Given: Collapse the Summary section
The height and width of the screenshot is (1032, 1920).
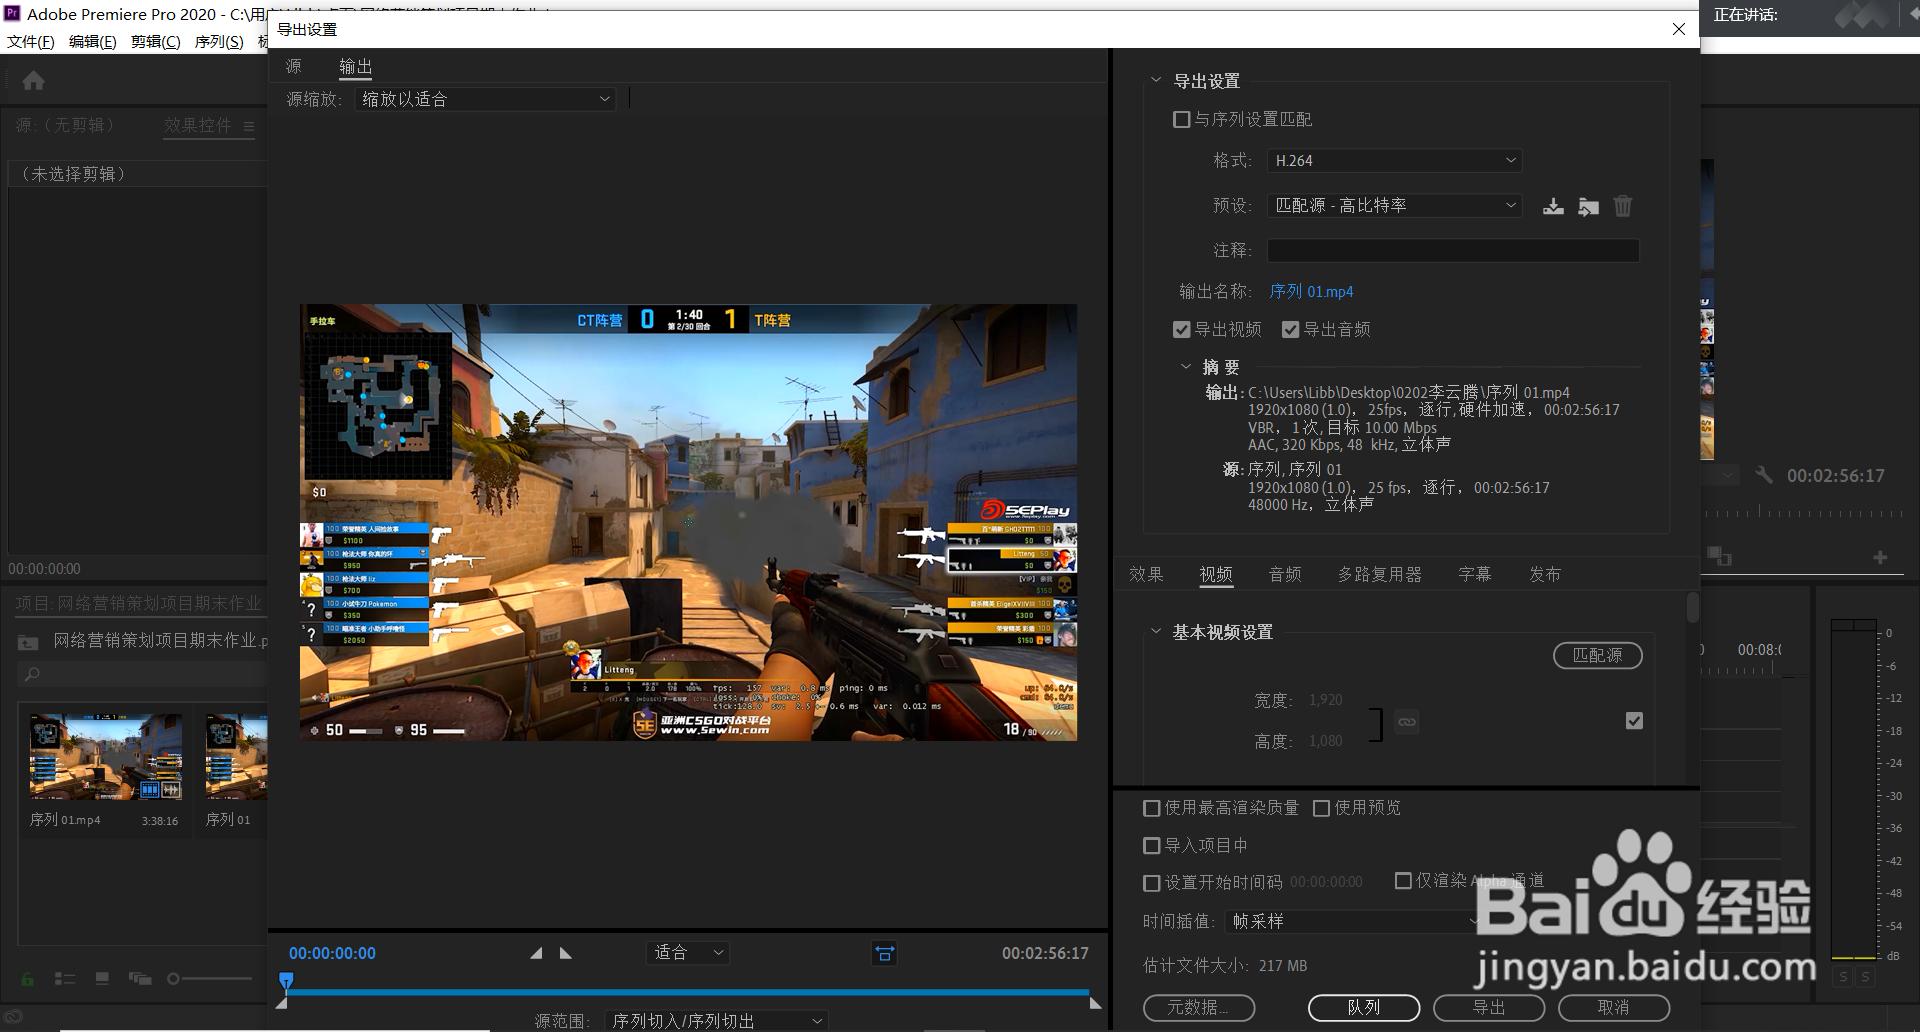Looking at the screenshot, I should pos(1186,367).
